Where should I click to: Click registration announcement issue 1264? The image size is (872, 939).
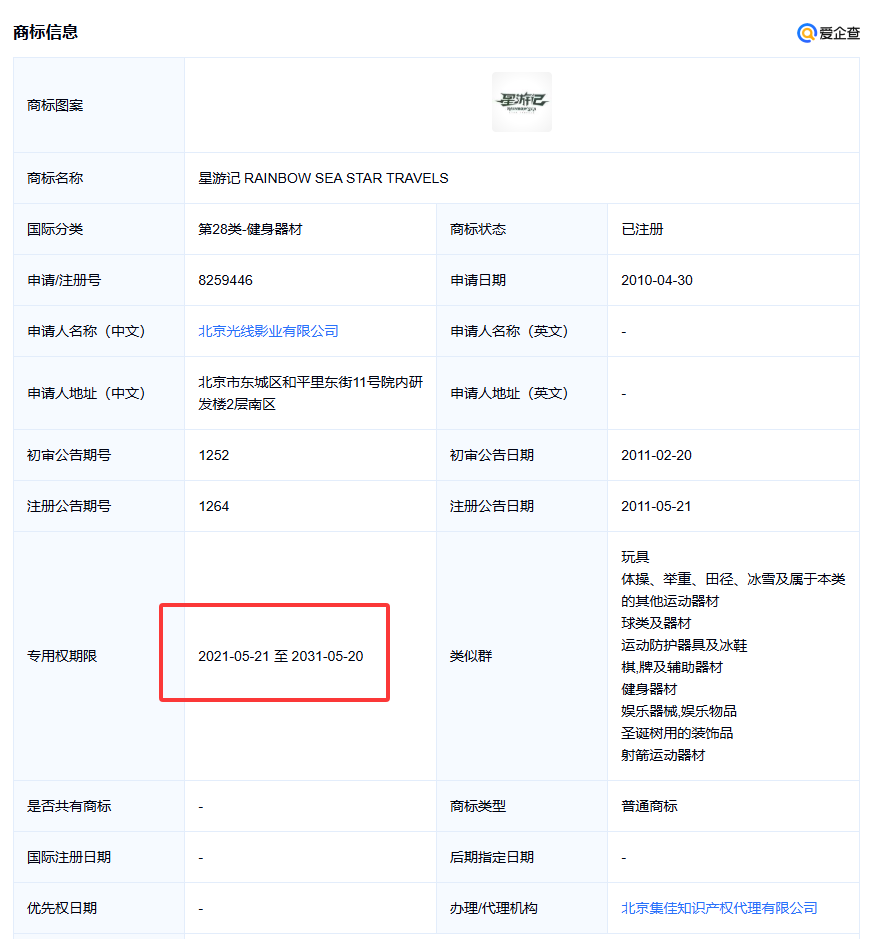214,506
